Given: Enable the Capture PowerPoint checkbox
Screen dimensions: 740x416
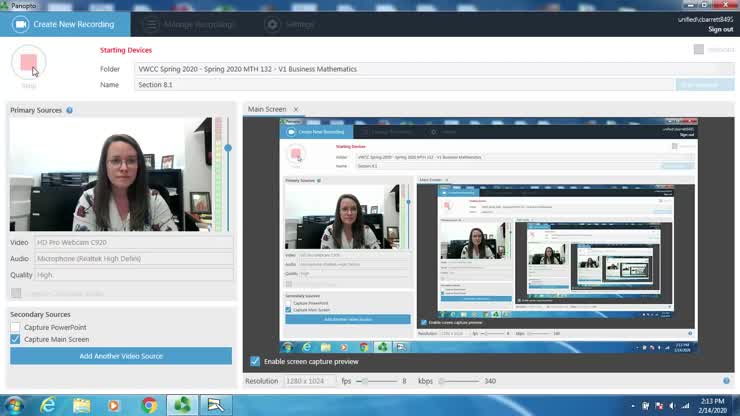Looking at the screenshot, I should tap(15, 327).
